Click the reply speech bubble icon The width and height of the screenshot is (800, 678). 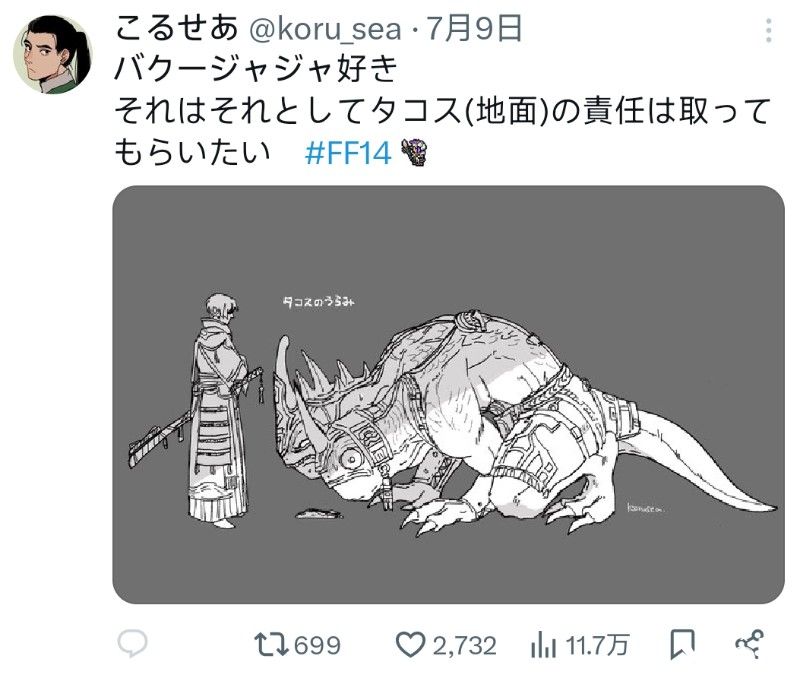pyautogui.click(x=133, y=645)
